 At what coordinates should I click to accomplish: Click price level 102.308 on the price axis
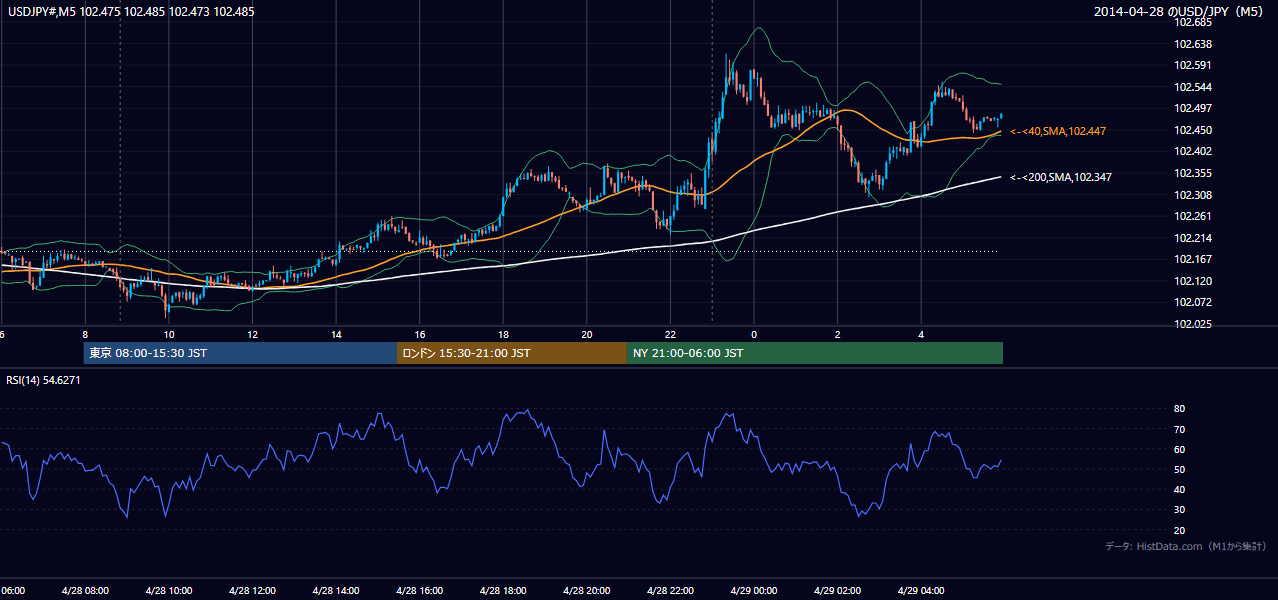(x=1192, y=195)
